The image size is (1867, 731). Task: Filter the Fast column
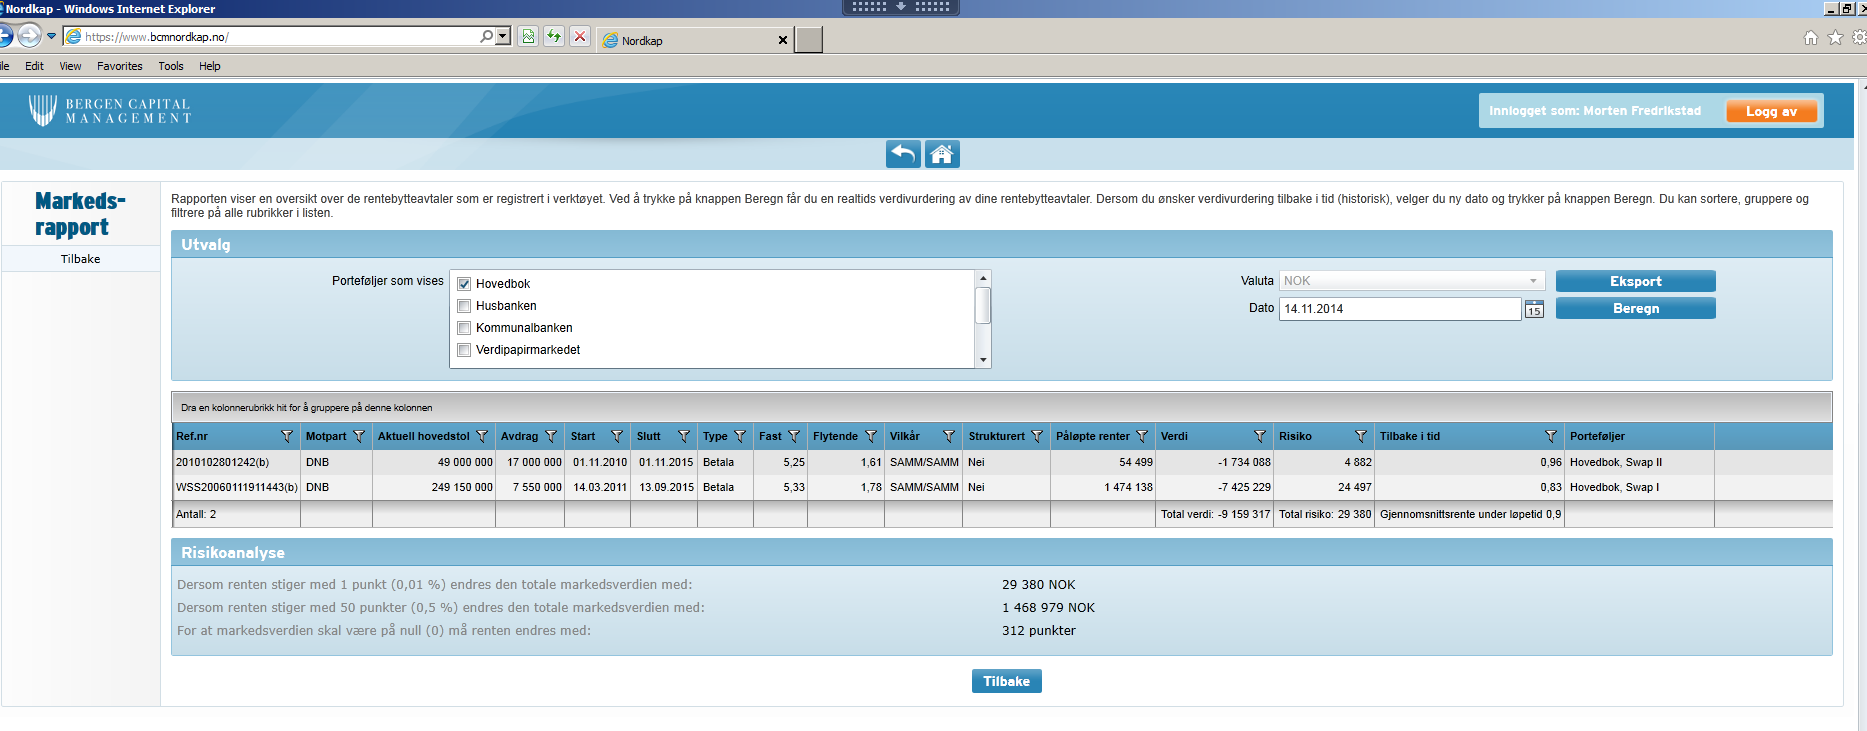pos(794,436)
